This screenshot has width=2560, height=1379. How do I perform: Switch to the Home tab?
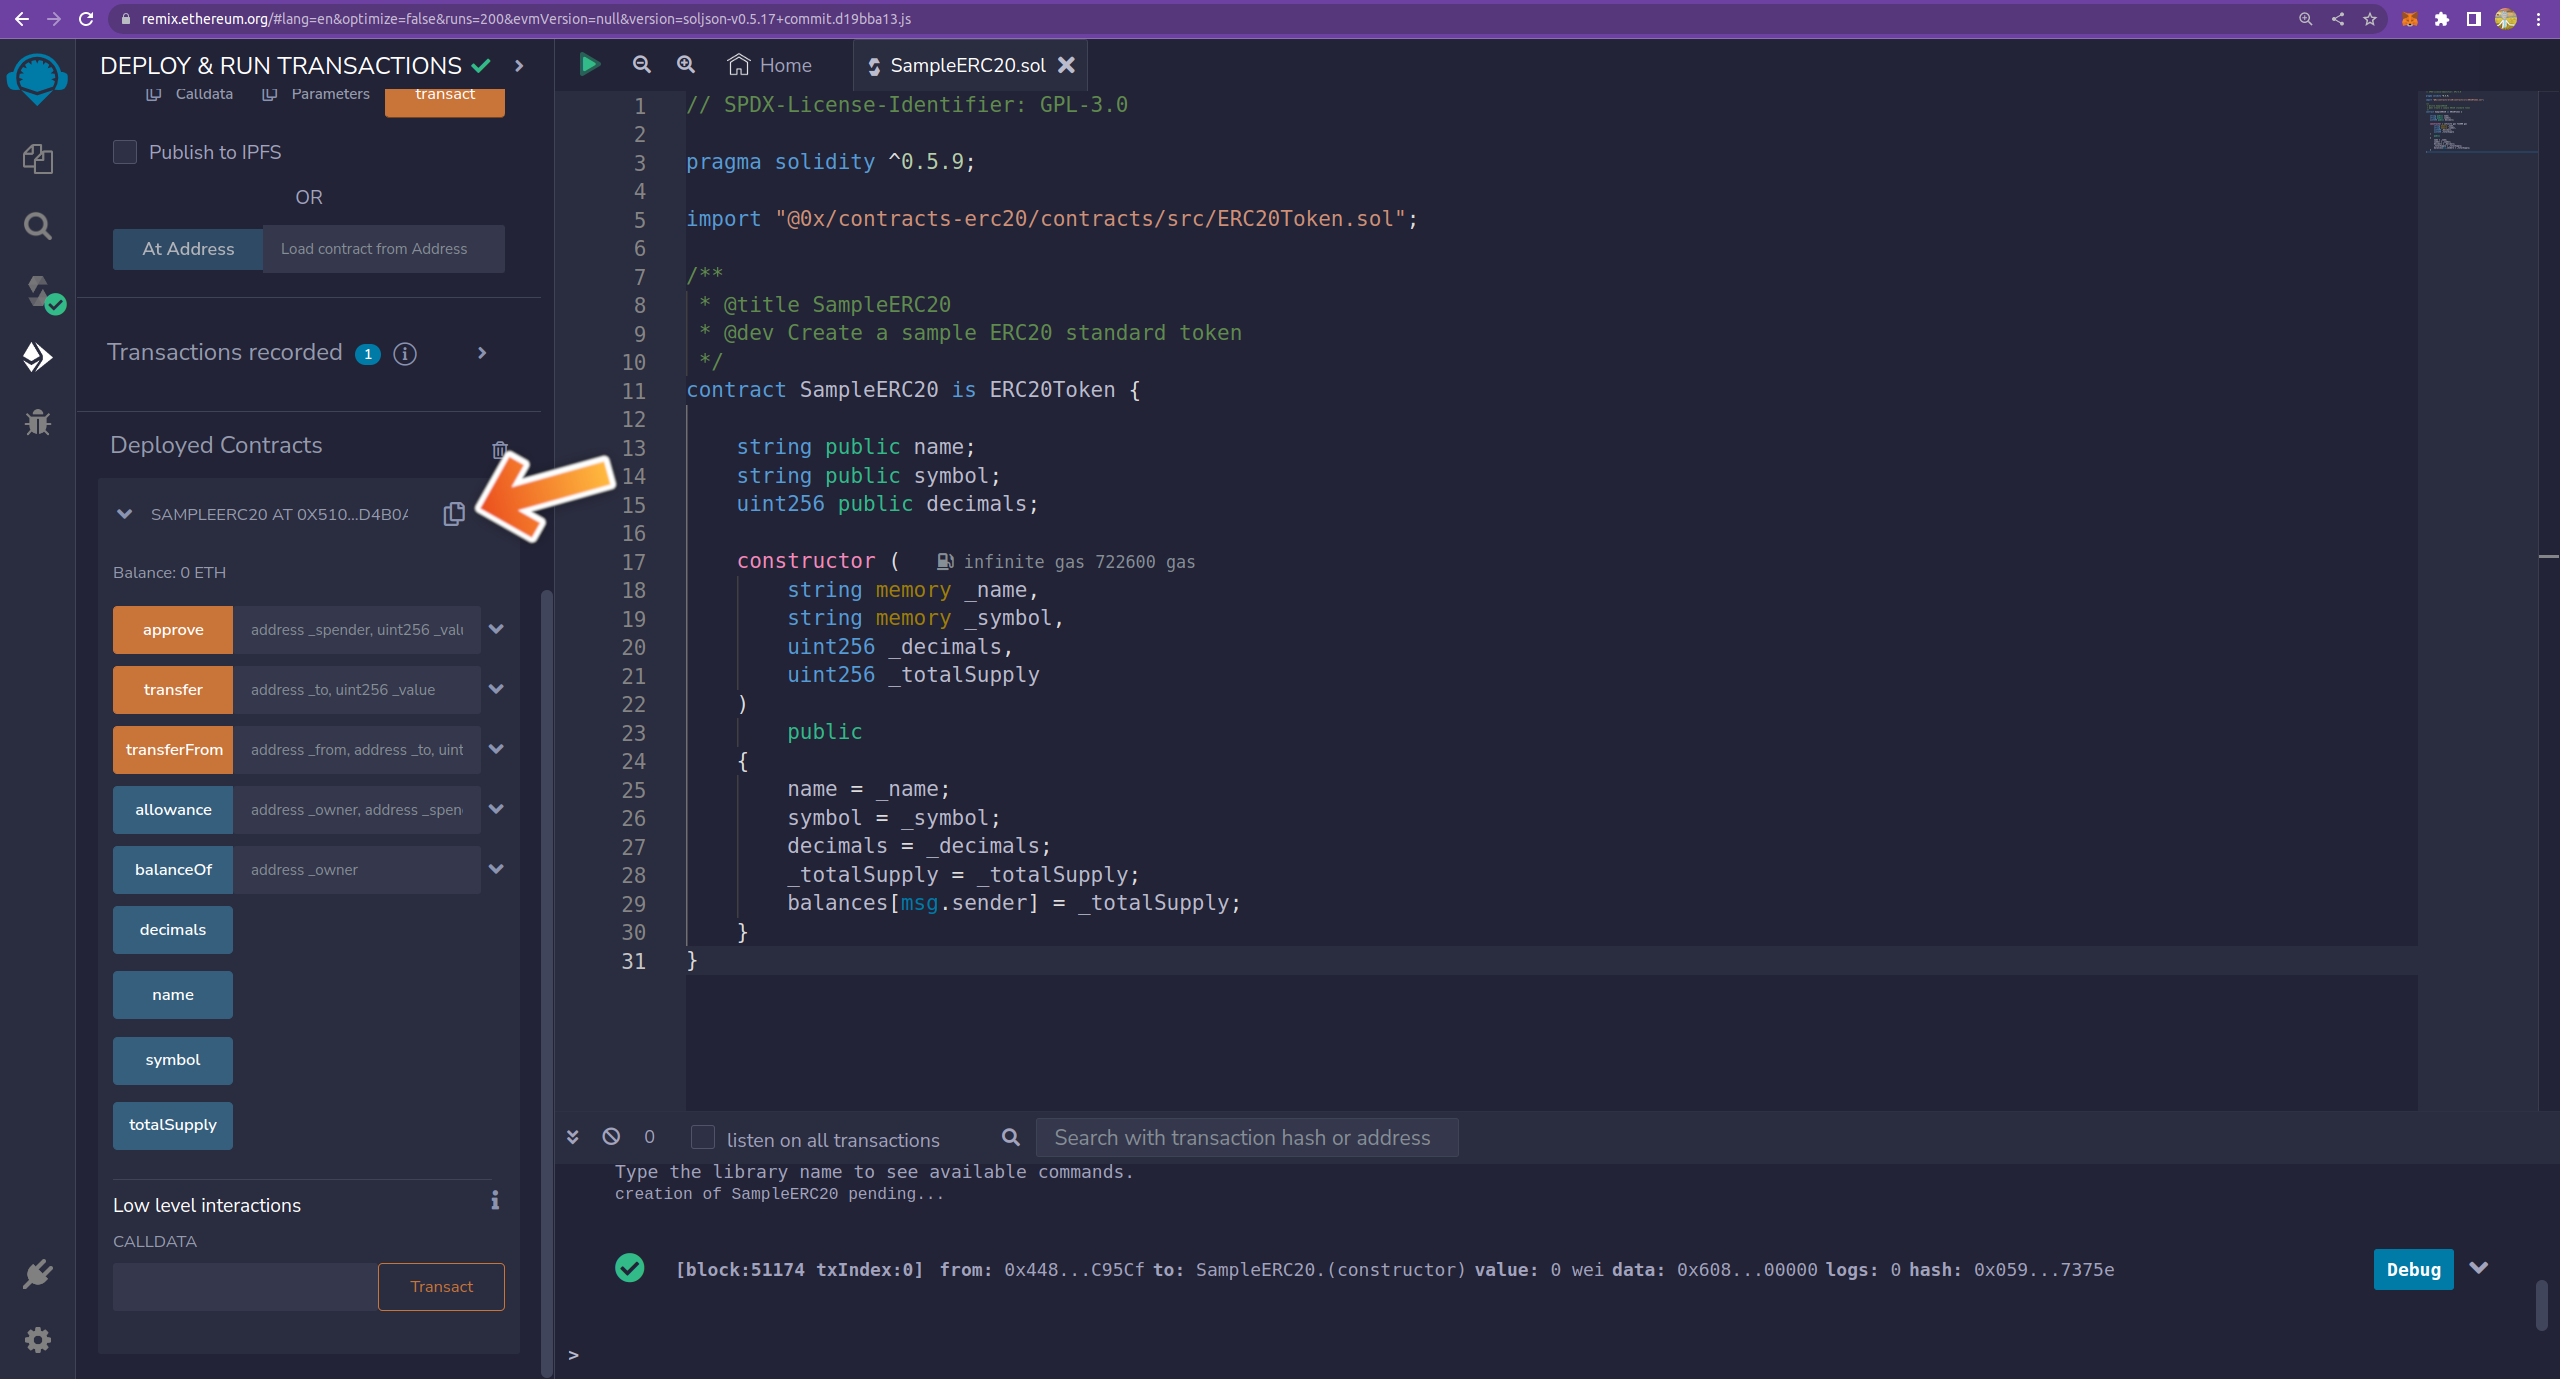click(770, 65)
